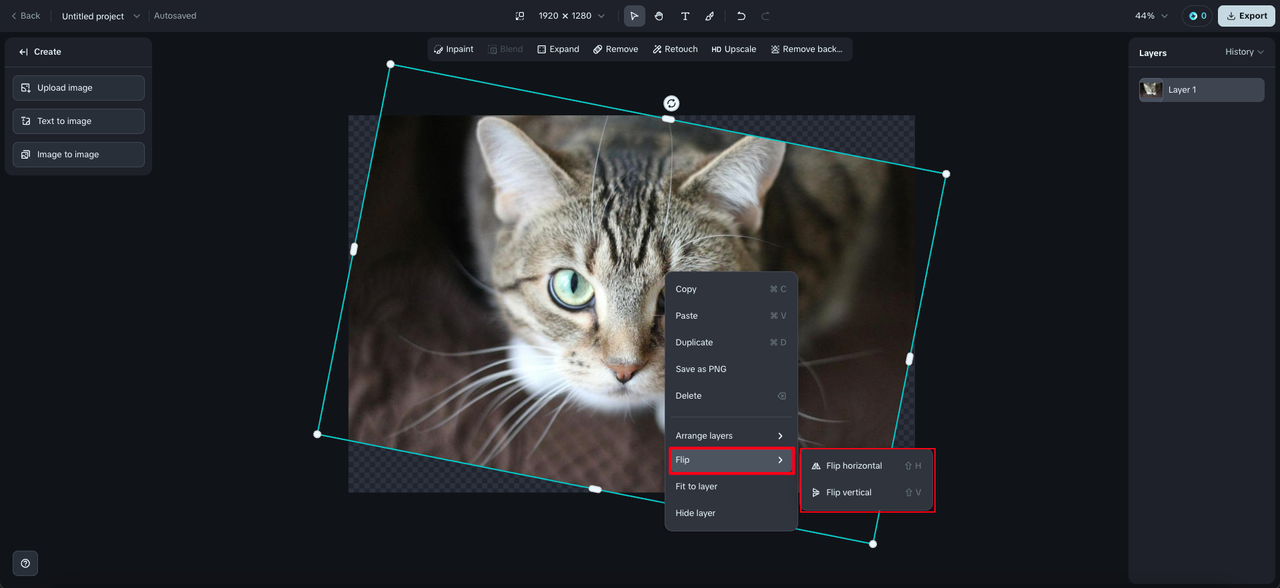Export the project
Image resolution: width=1280 pixels, height=588 pixels.
click(x=1246, y=16)
